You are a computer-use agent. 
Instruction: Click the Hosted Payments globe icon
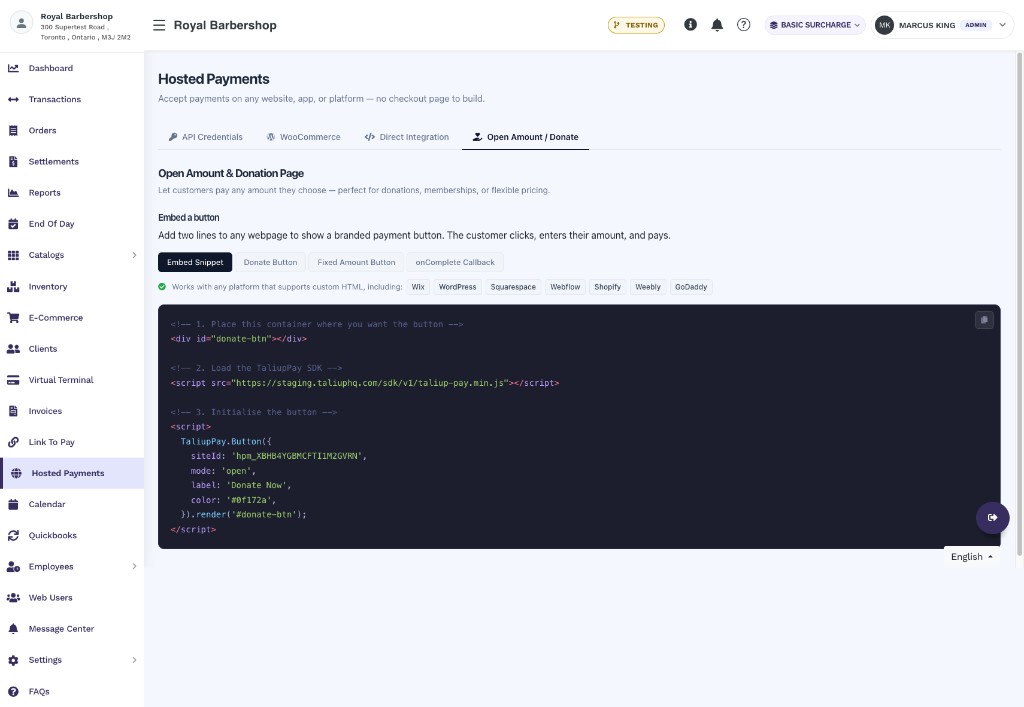tap(16, 473)
